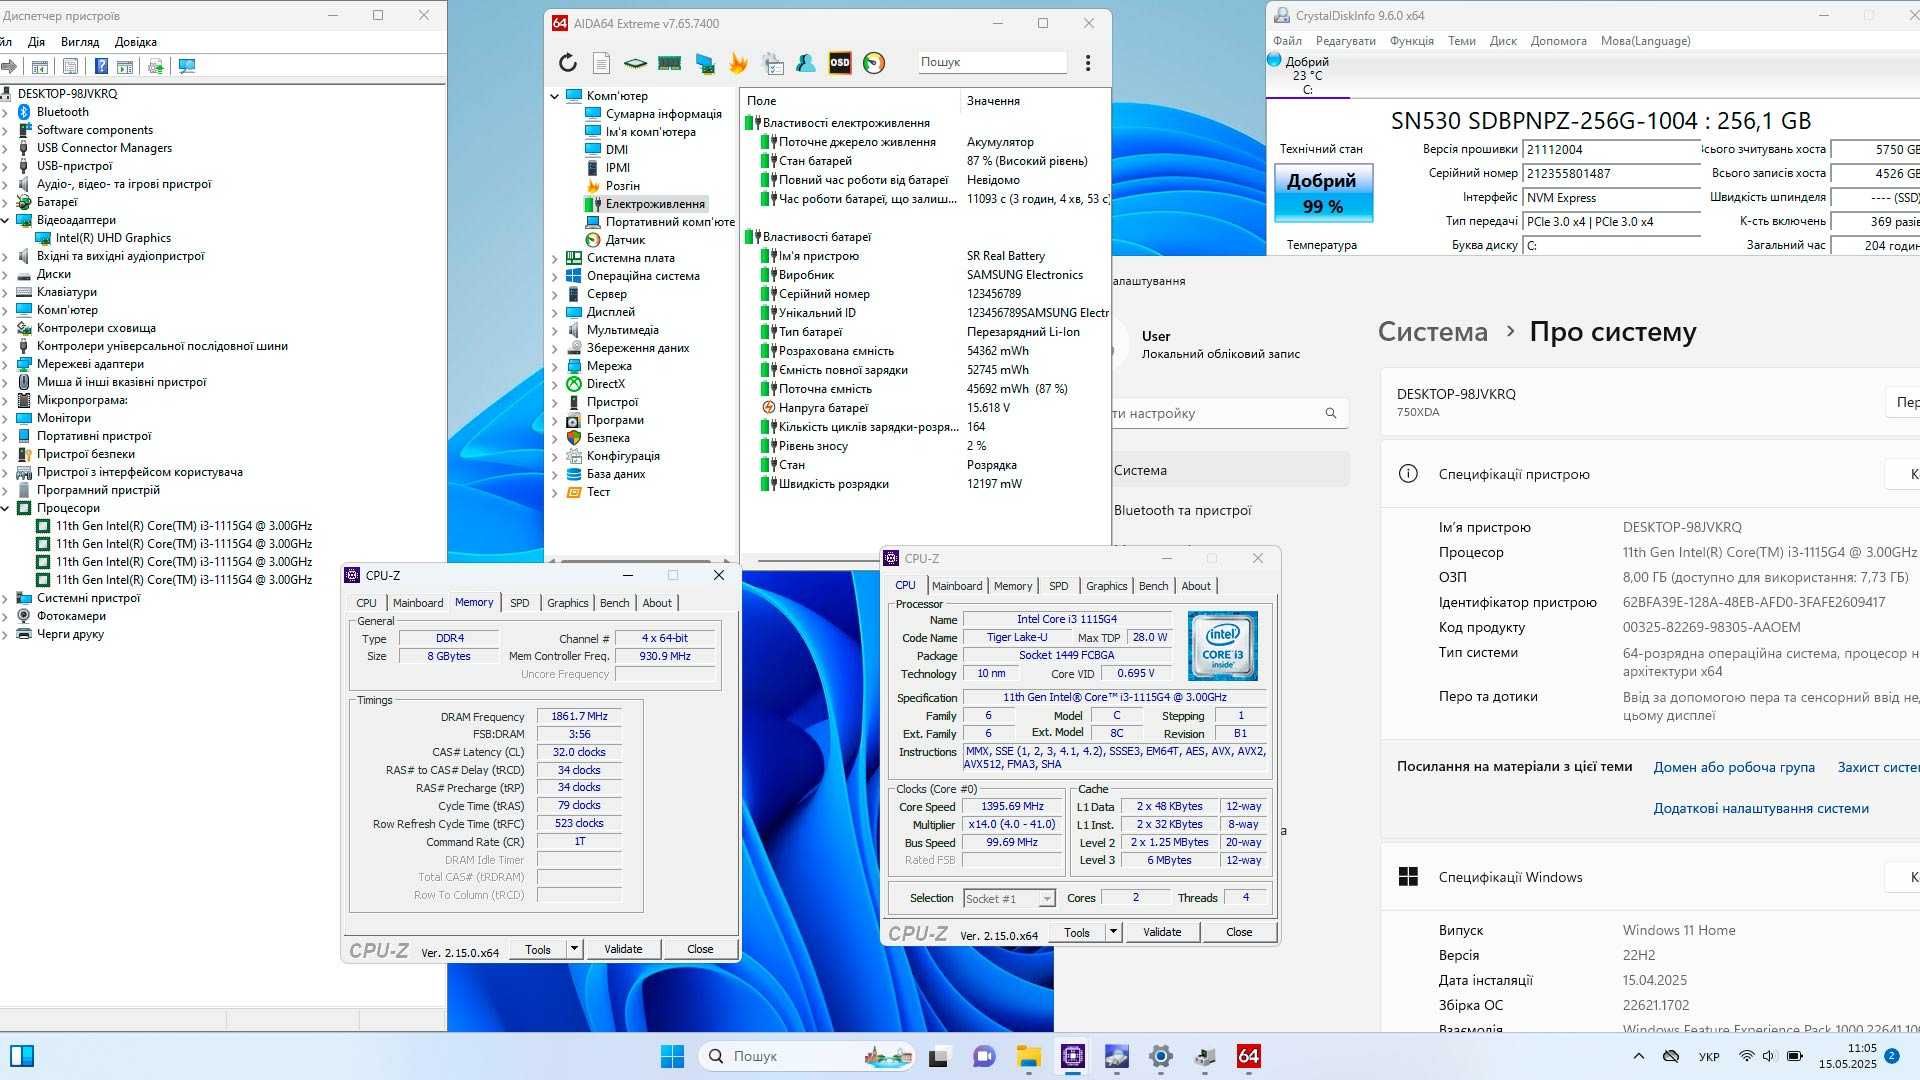Image resolution: width=1920 pixels, height=1080 pixels.
Task: Open Windows Start button in taskbar
Action: point(672,1056)
